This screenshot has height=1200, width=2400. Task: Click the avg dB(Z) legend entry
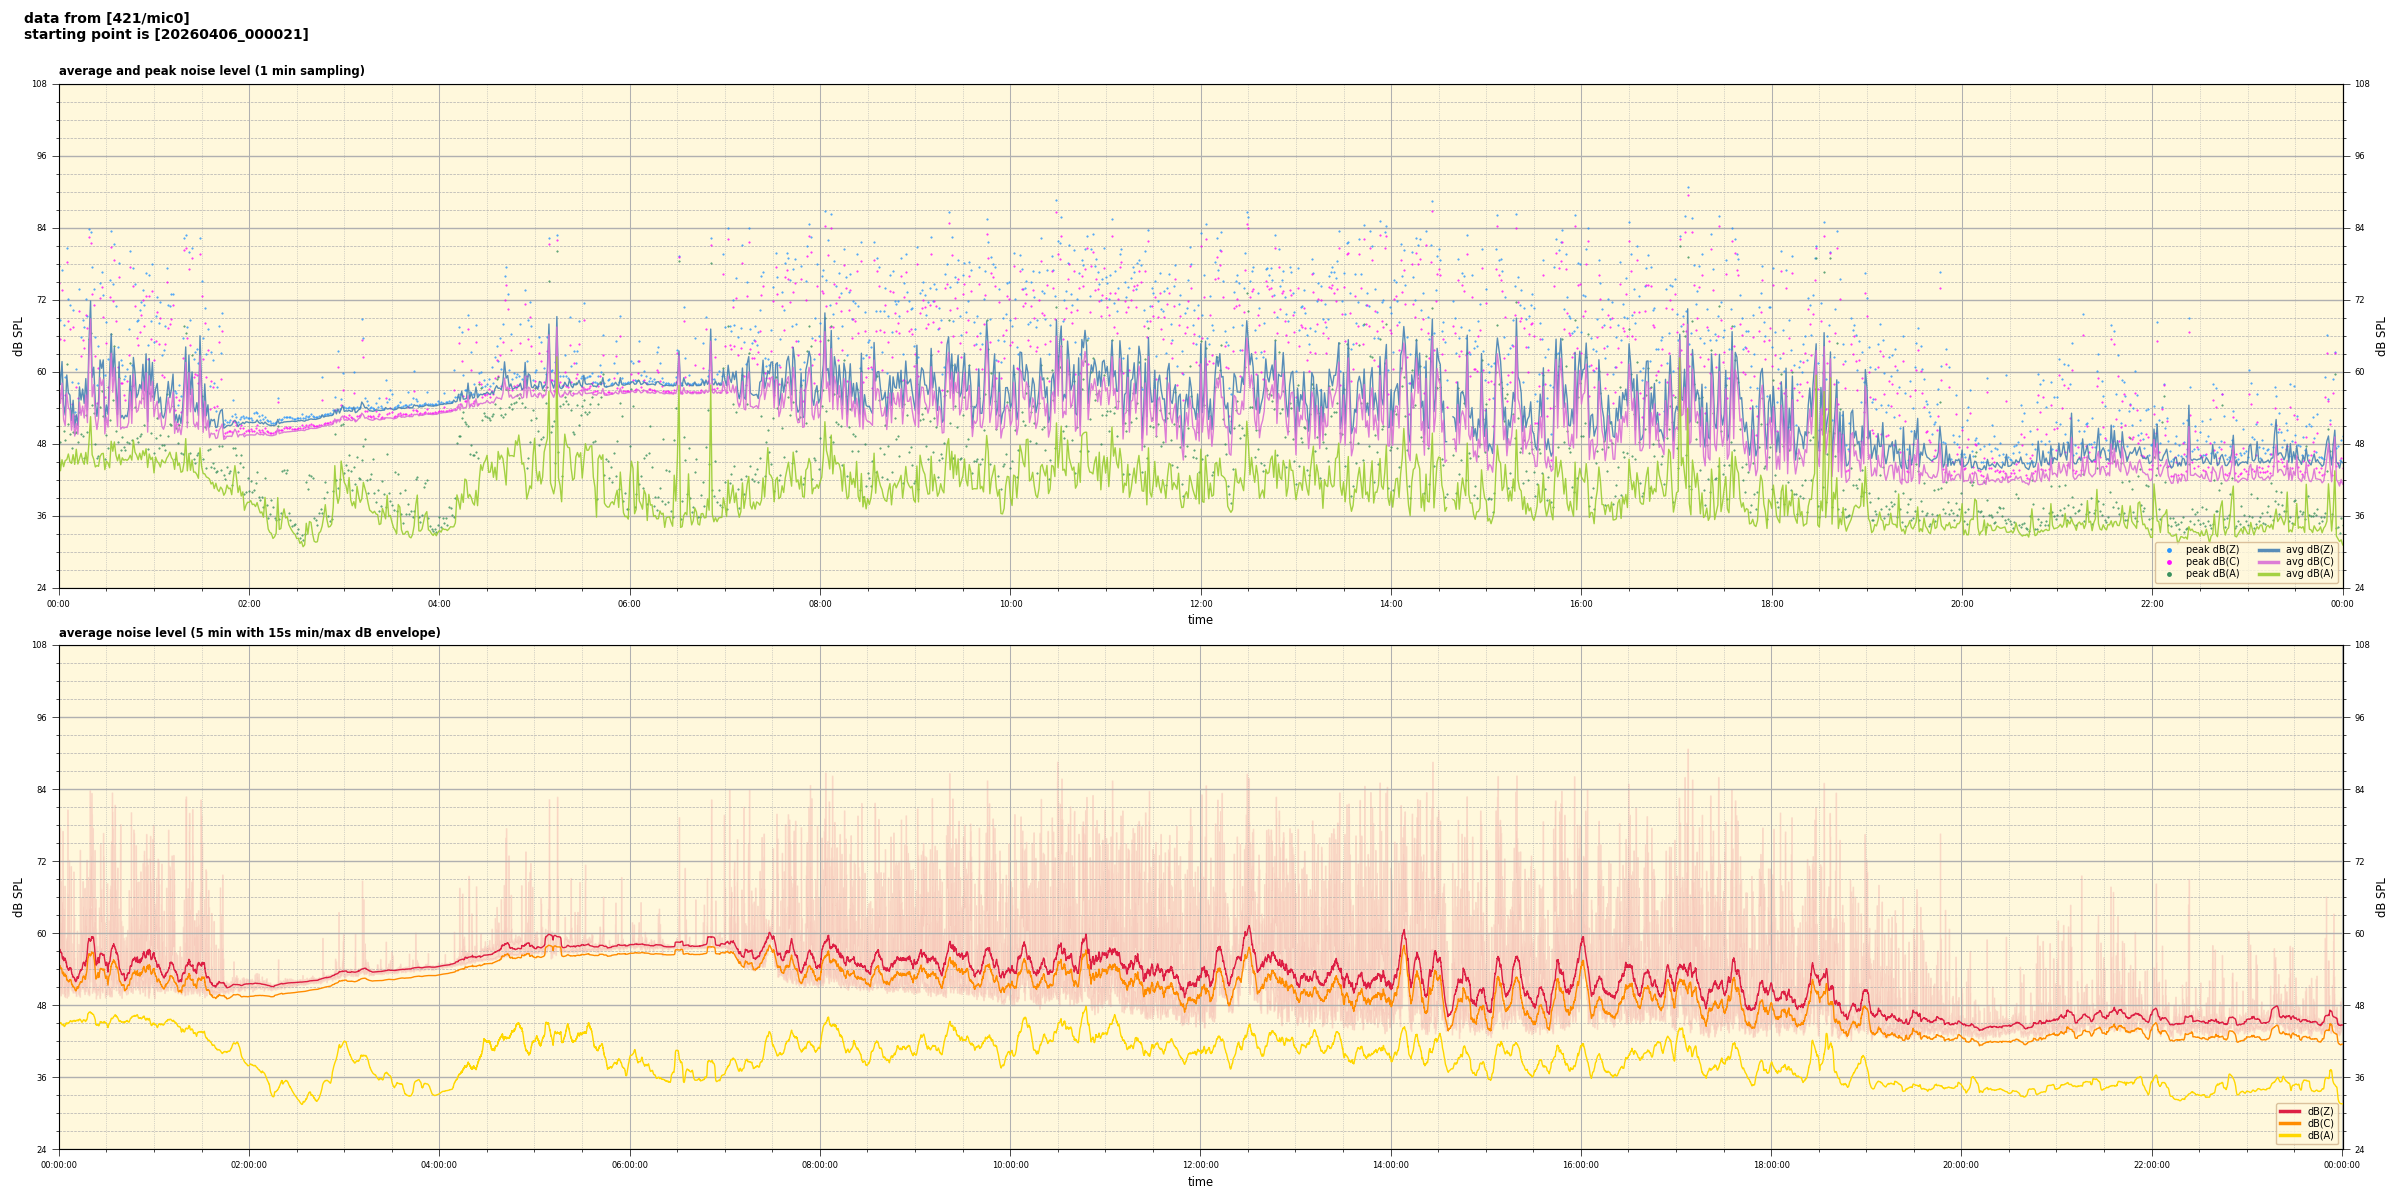2308,550
